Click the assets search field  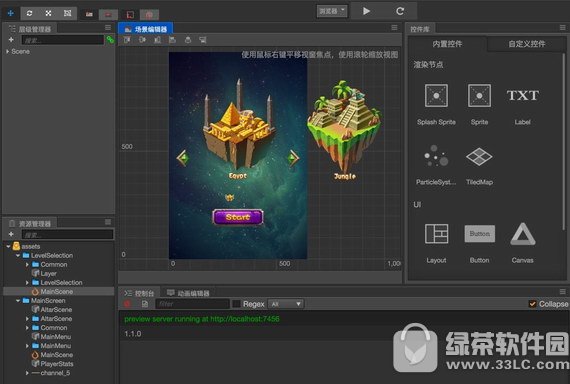(x=68, y=234)
